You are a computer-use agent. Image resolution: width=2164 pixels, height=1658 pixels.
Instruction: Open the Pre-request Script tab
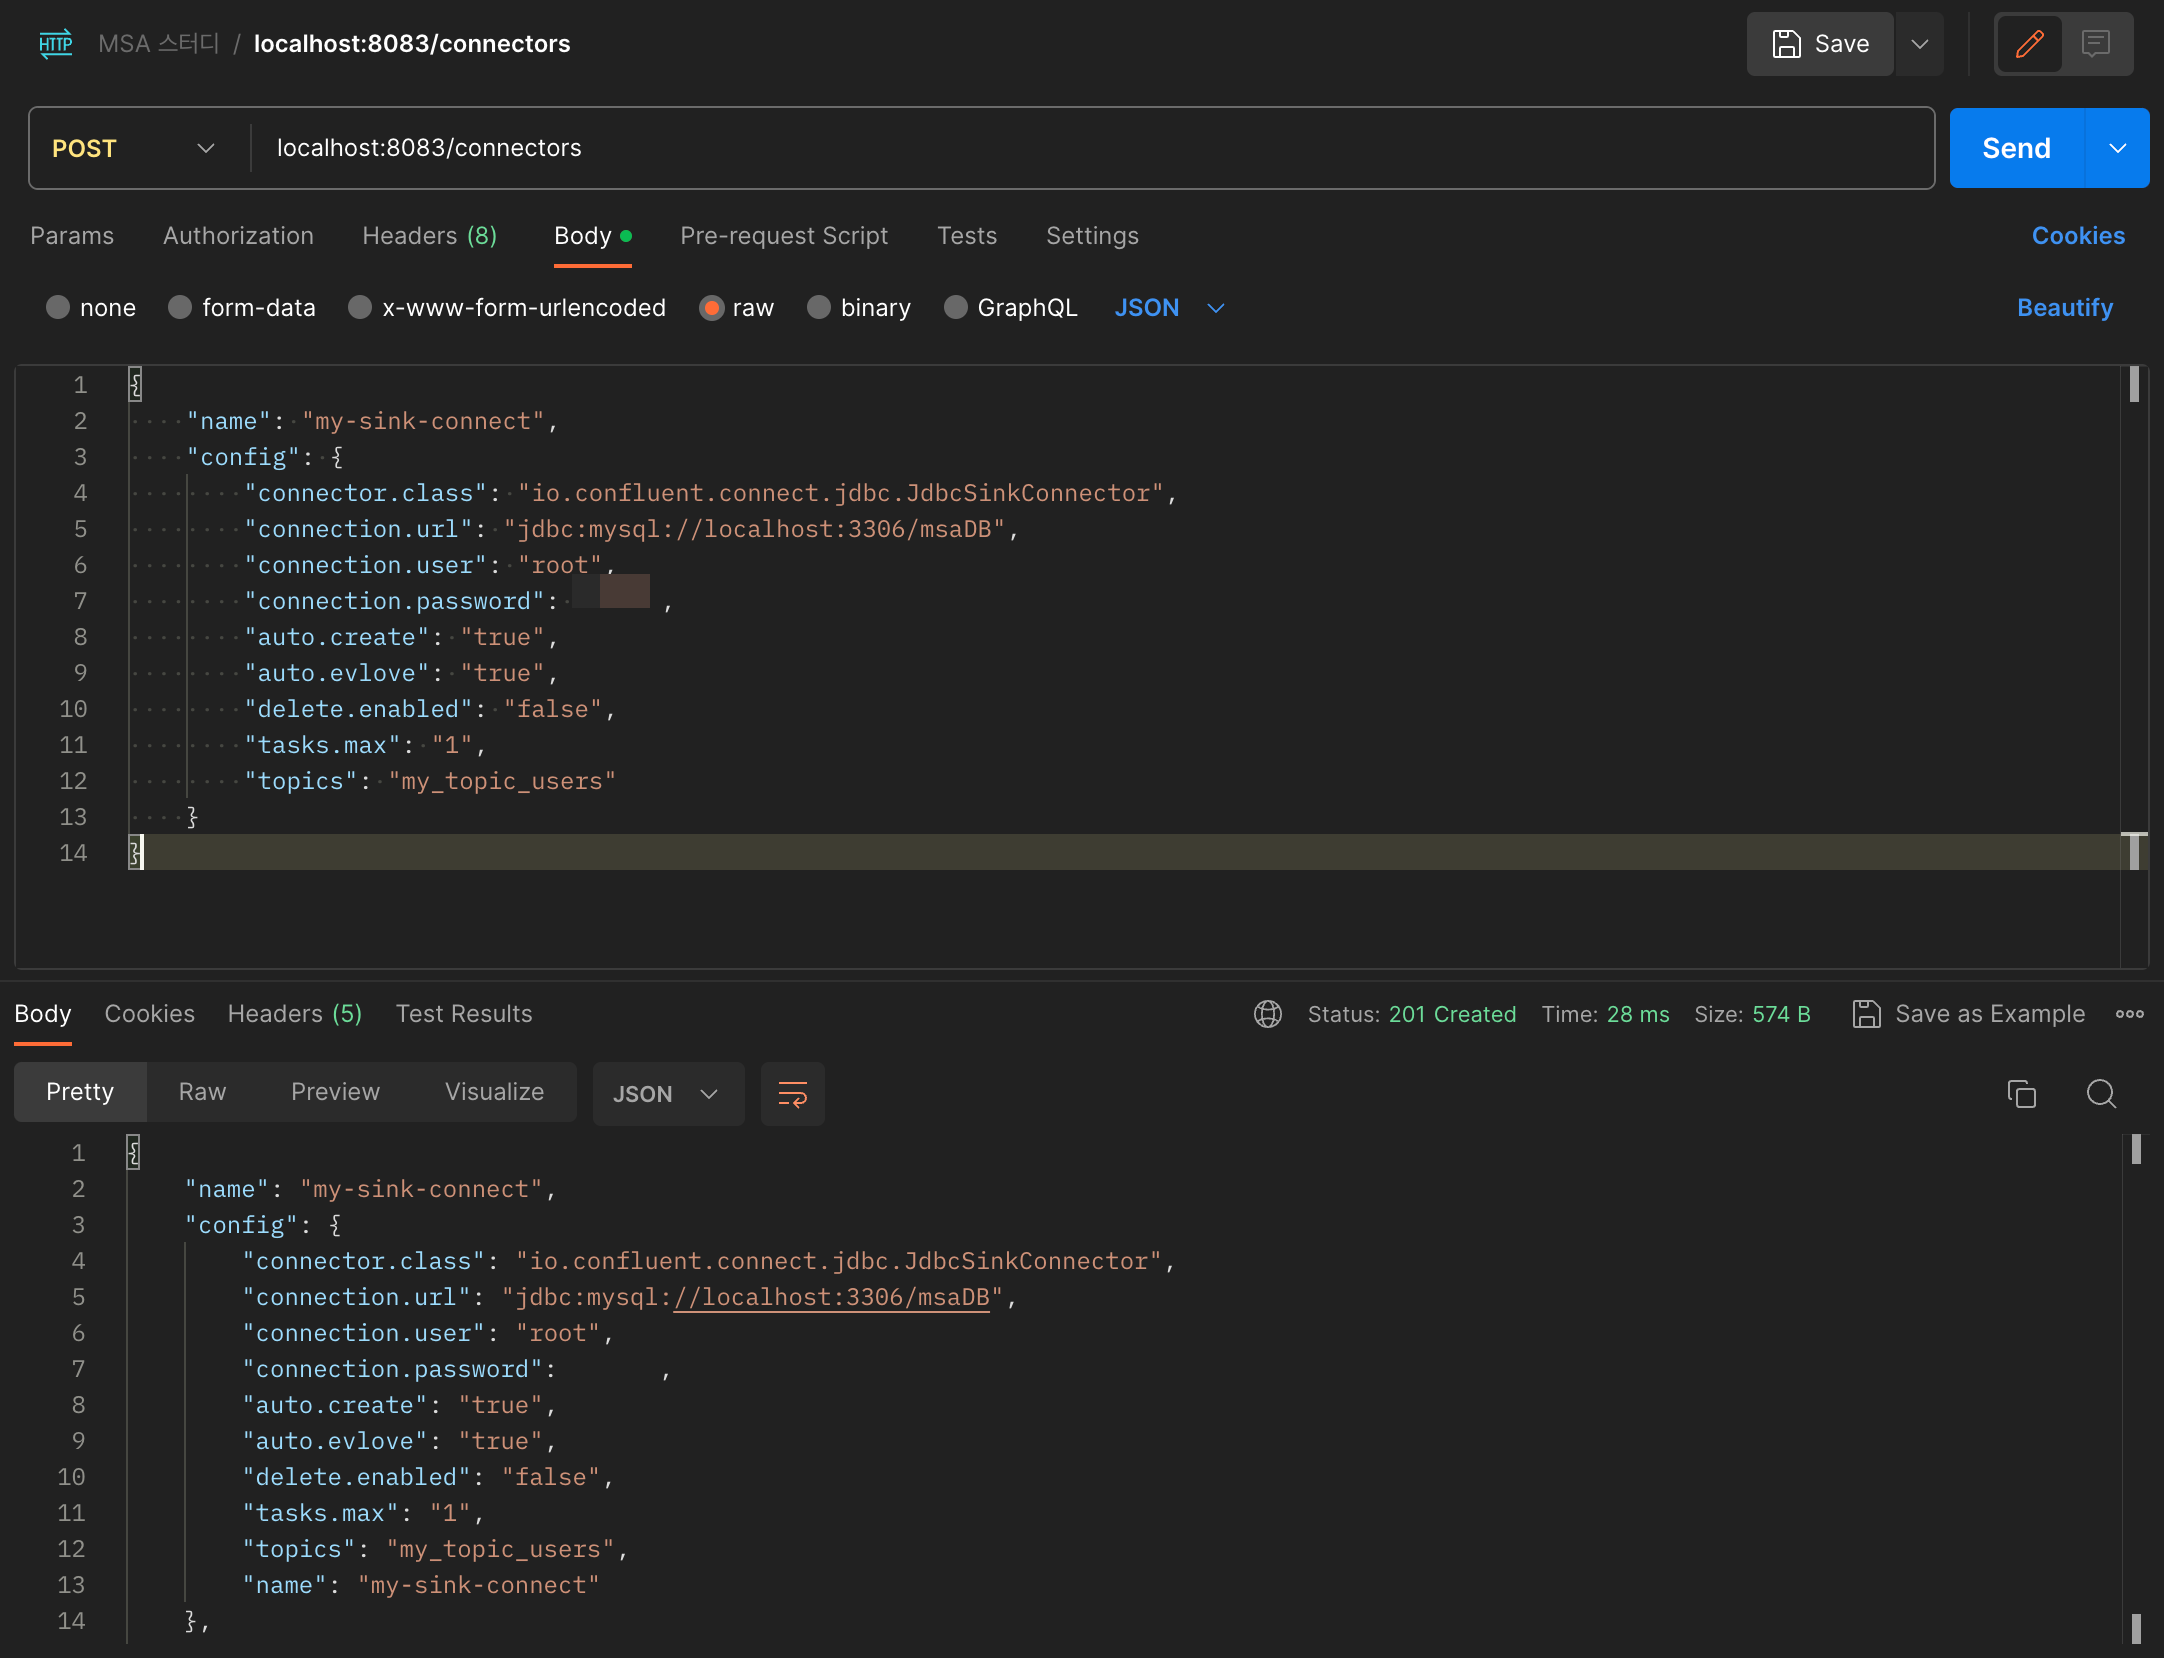click(783, 236)
